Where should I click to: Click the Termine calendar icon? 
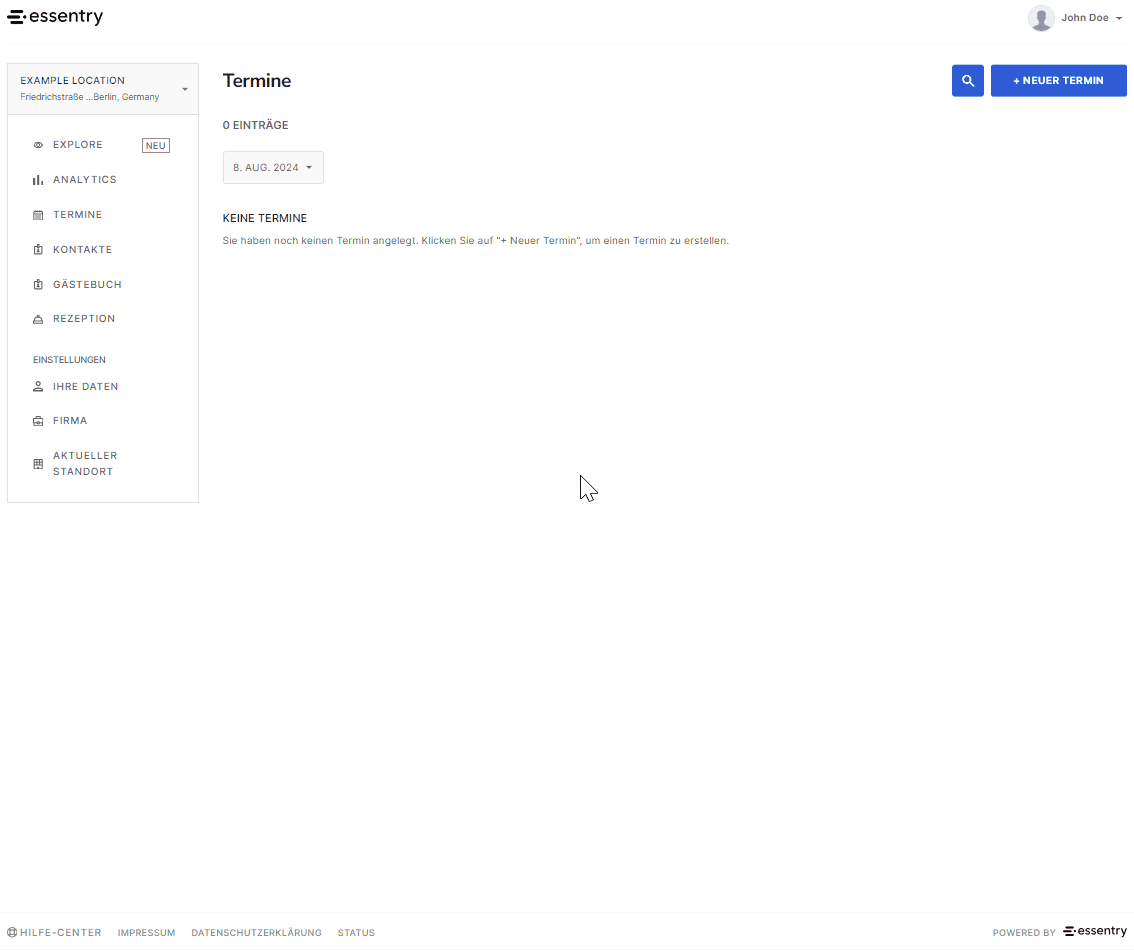(38, 215)
